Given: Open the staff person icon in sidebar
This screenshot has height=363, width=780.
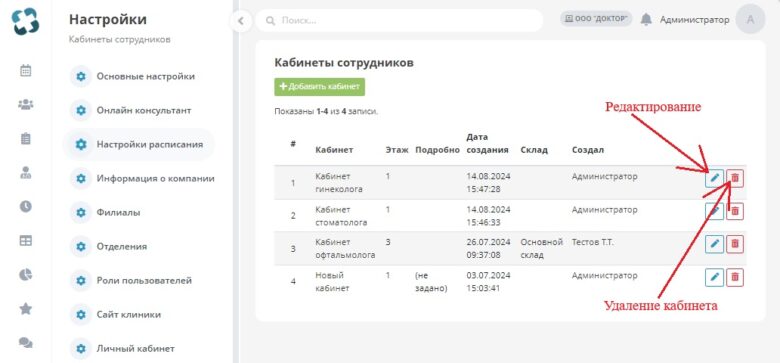Looking at the screenshot, I should (x=25, y=173).
